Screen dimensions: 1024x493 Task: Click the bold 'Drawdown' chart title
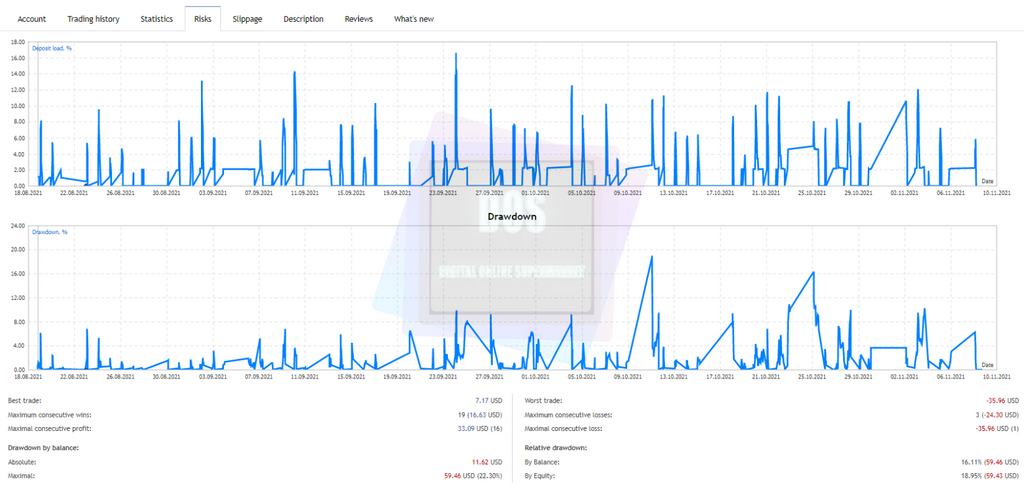click(512, 215)
